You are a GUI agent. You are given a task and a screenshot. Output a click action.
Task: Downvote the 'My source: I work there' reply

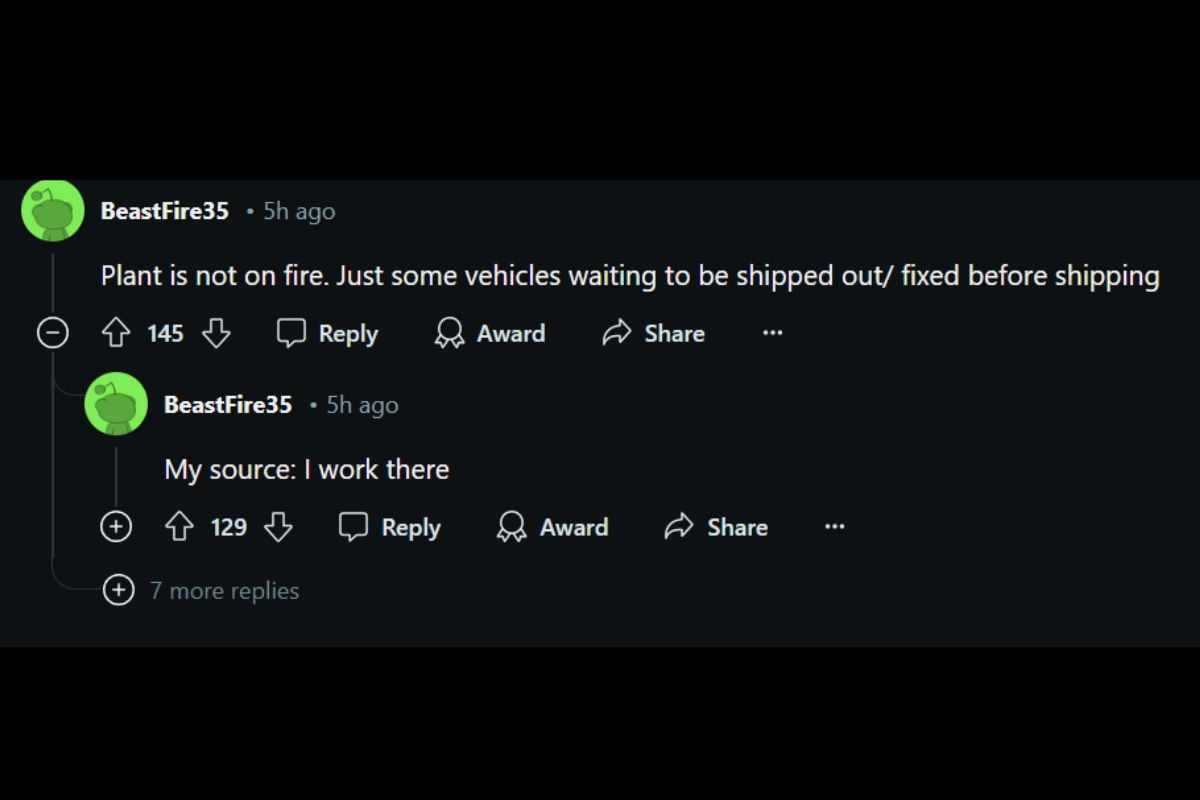278,527
